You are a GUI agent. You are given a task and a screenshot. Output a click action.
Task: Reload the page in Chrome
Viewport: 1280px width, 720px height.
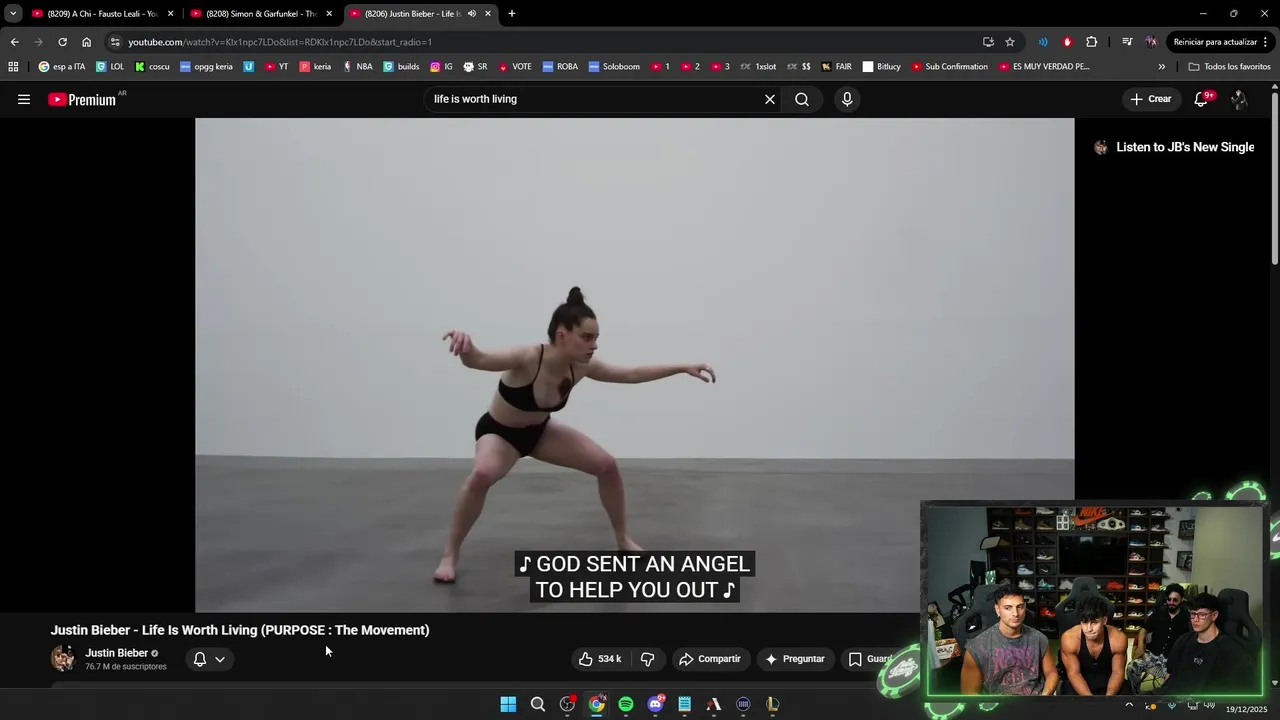pyautogui.click(x=62, y=42)
